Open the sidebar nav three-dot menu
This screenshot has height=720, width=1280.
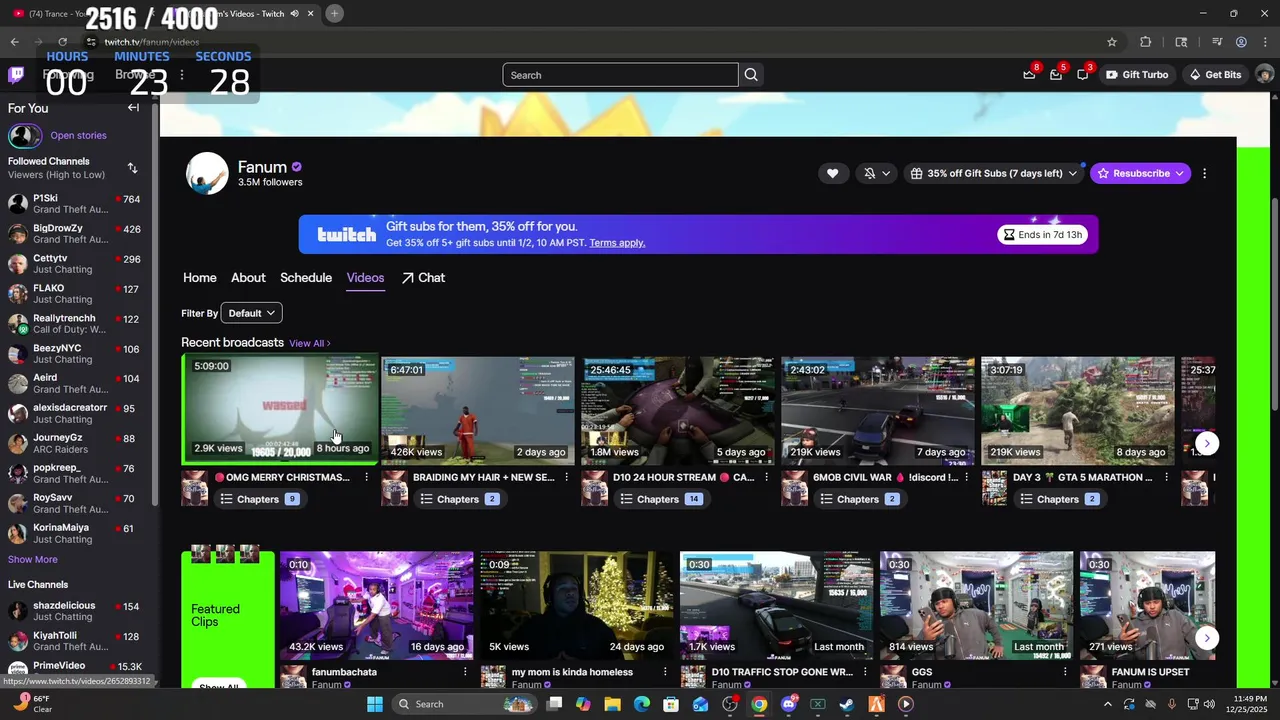(181, 75)
